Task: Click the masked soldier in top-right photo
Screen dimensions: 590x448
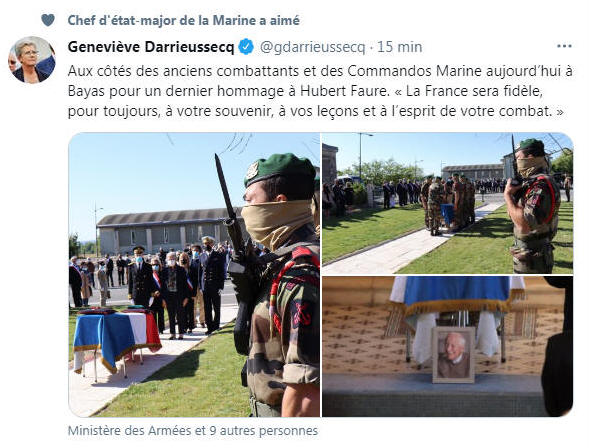Action: click(532, 206)
